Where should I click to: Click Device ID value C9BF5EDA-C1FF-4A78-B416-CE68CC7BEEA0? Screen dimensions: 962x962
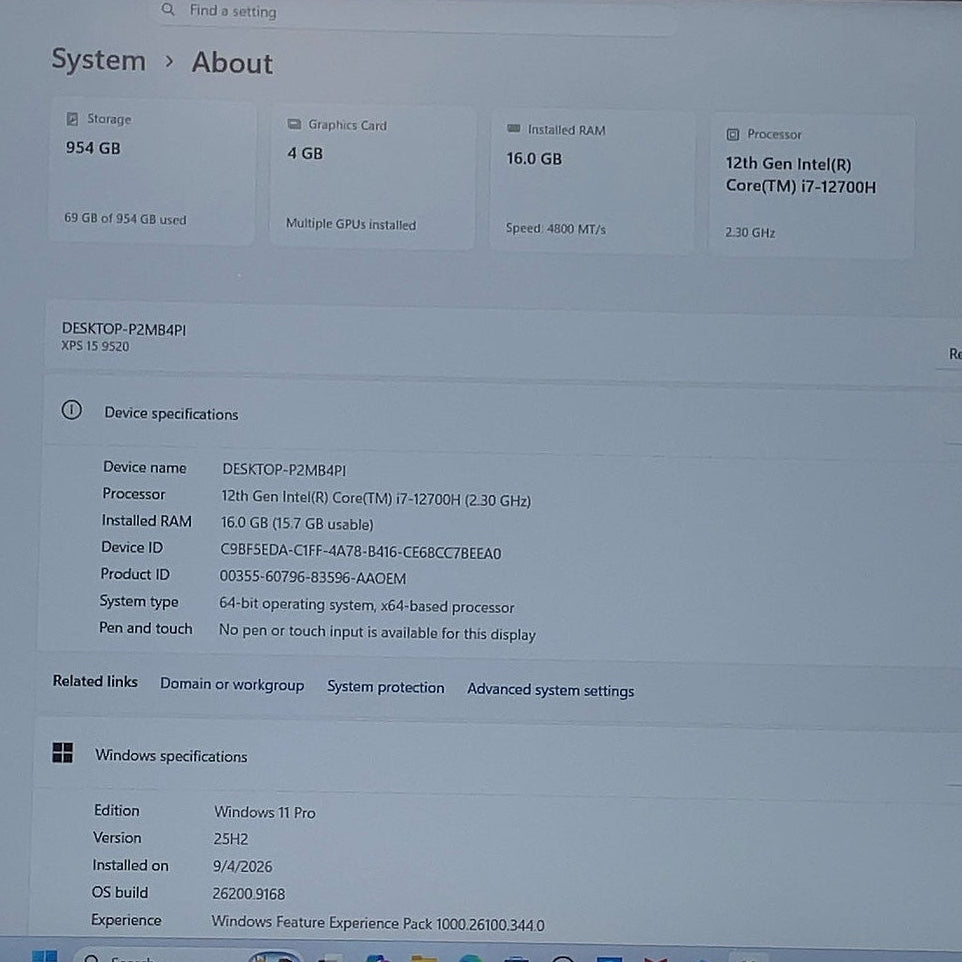[360, 552]
